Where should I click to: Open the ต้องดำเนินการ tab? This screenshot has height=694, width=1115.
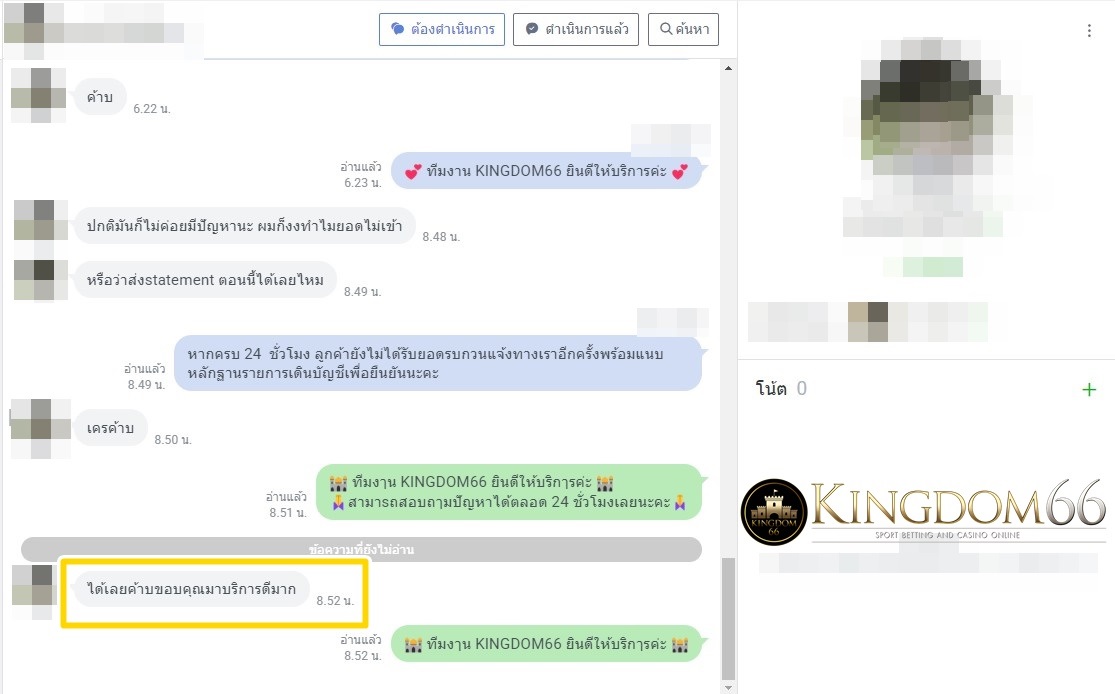coord(442,29)
